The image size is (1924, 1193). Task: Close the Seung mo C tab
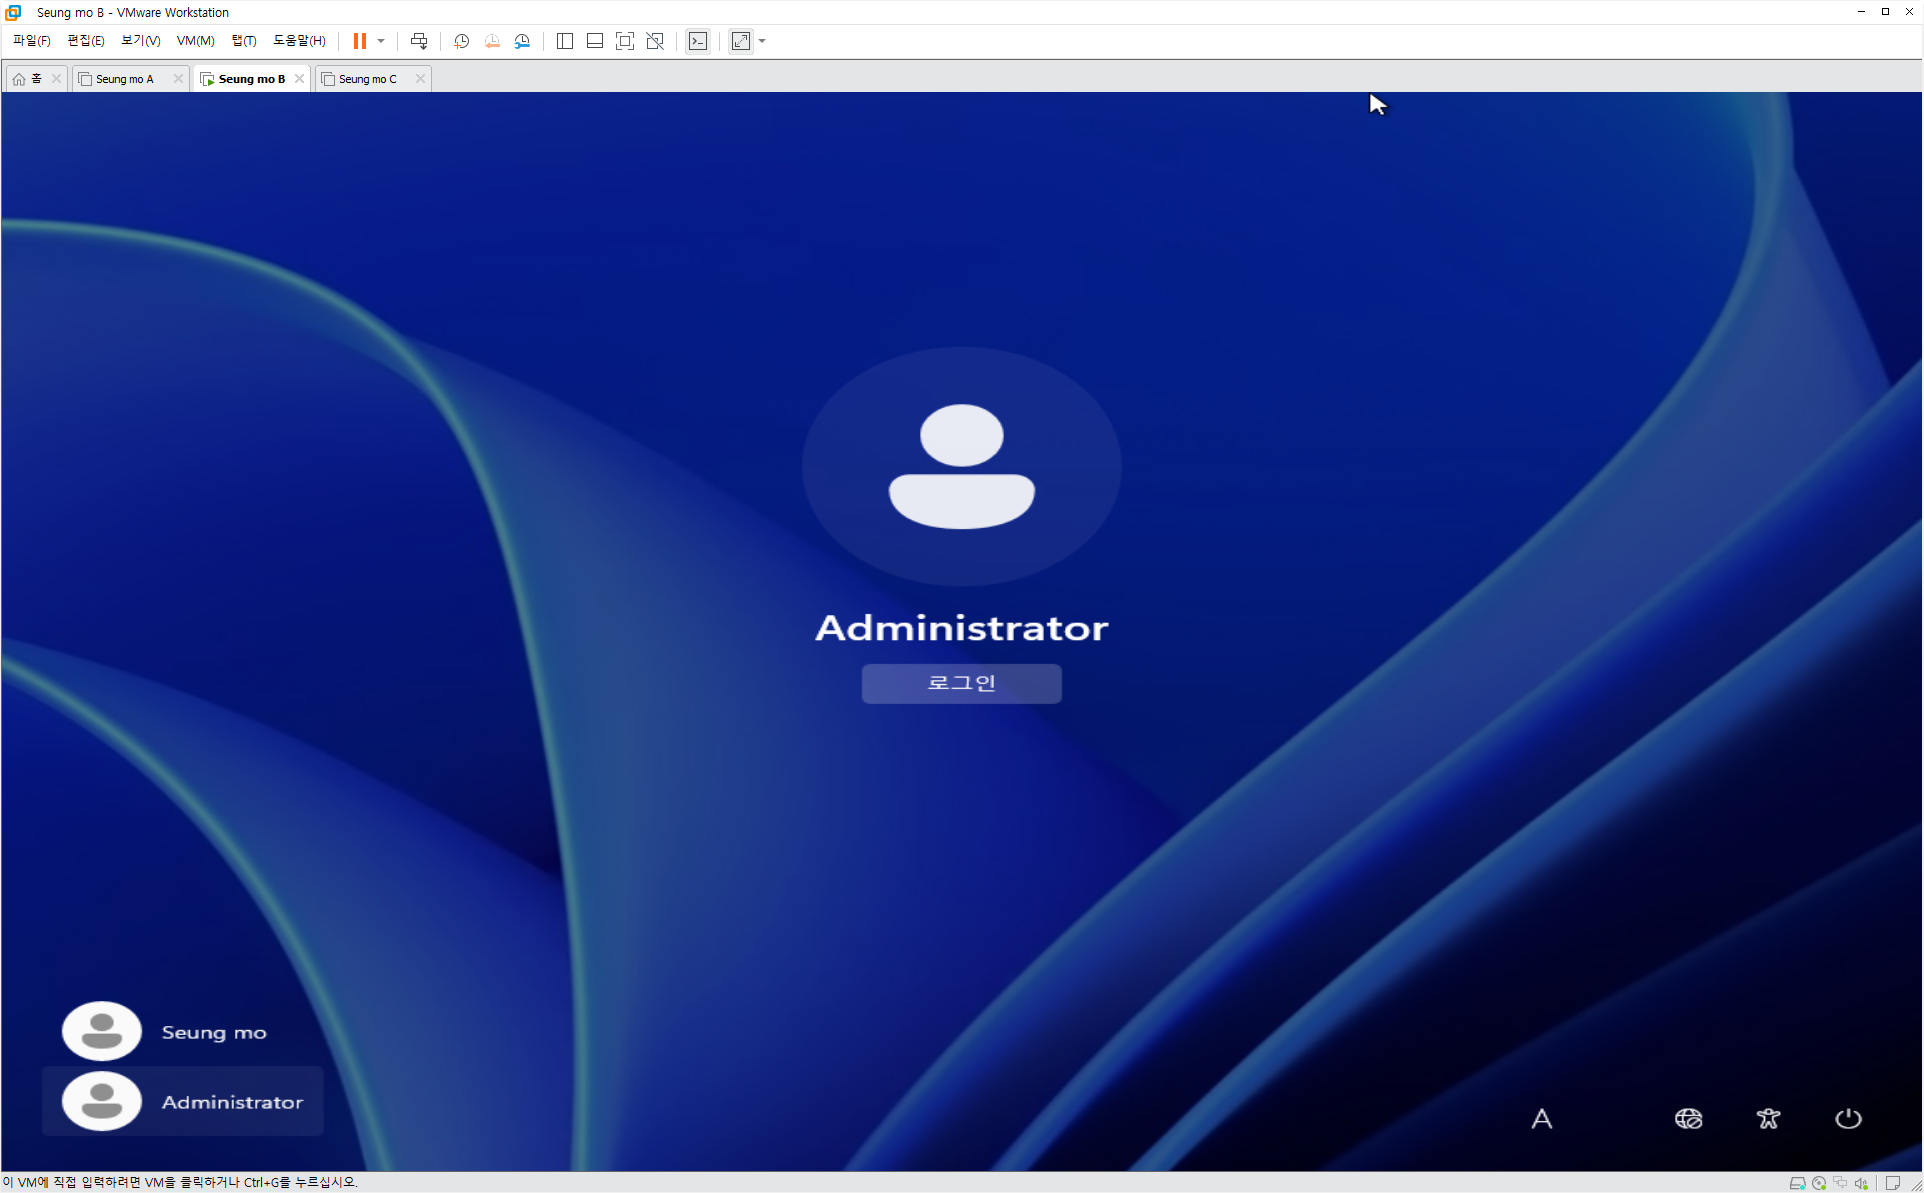click(x=420, y=79)
